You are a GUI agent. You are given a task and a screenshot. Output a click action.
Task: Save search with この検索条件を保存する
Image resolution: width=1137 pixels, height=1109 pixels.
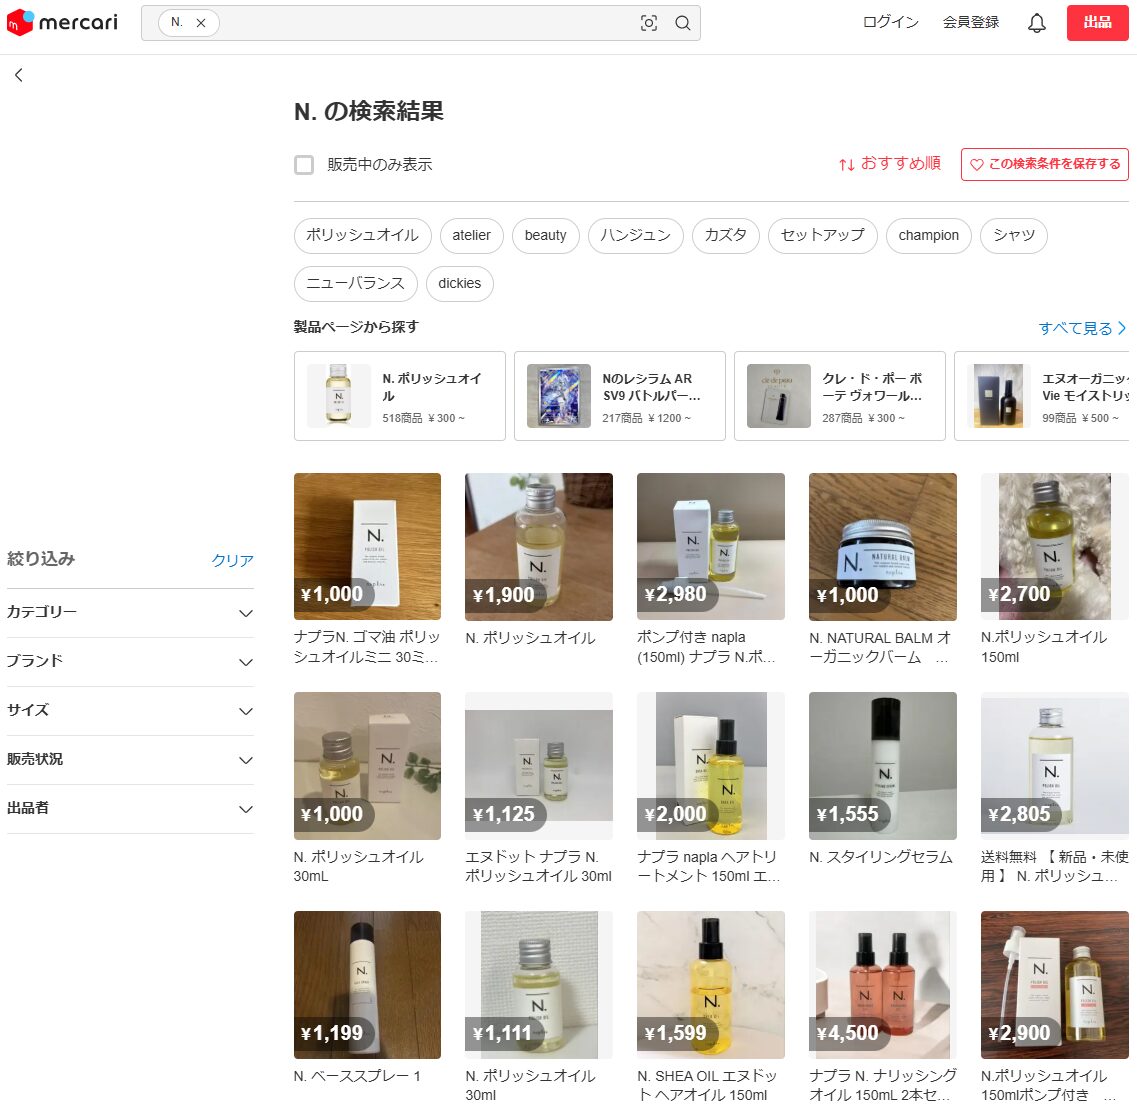(1044, 165)
